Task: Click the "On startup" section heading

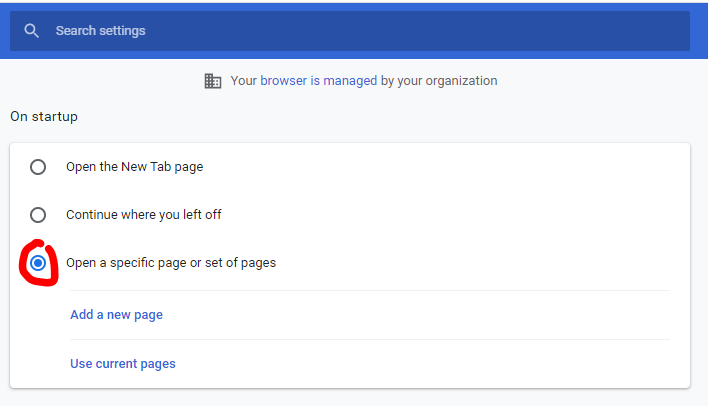Action: coord(44,117)
